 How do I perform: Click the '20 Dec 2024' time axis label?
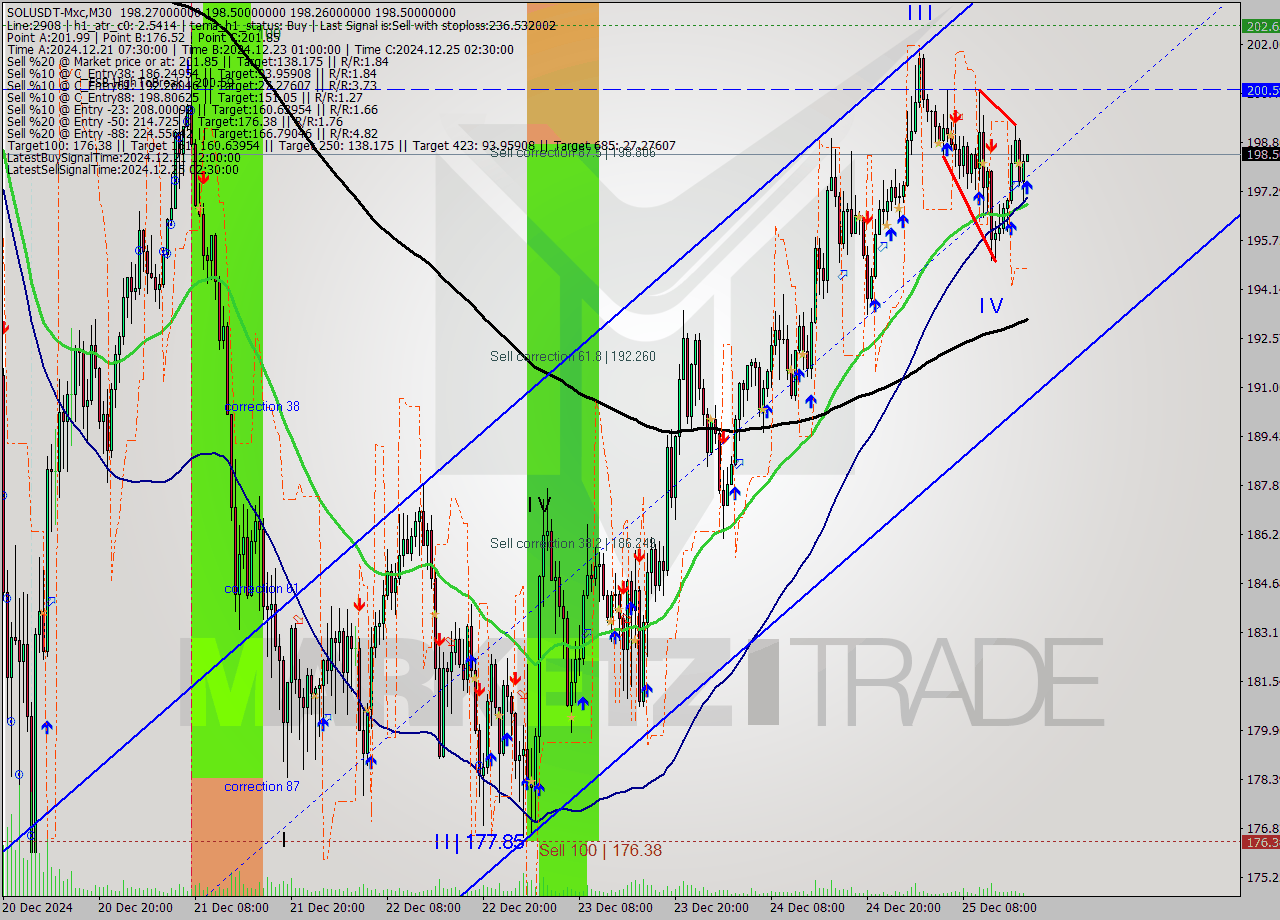point(37,908)
